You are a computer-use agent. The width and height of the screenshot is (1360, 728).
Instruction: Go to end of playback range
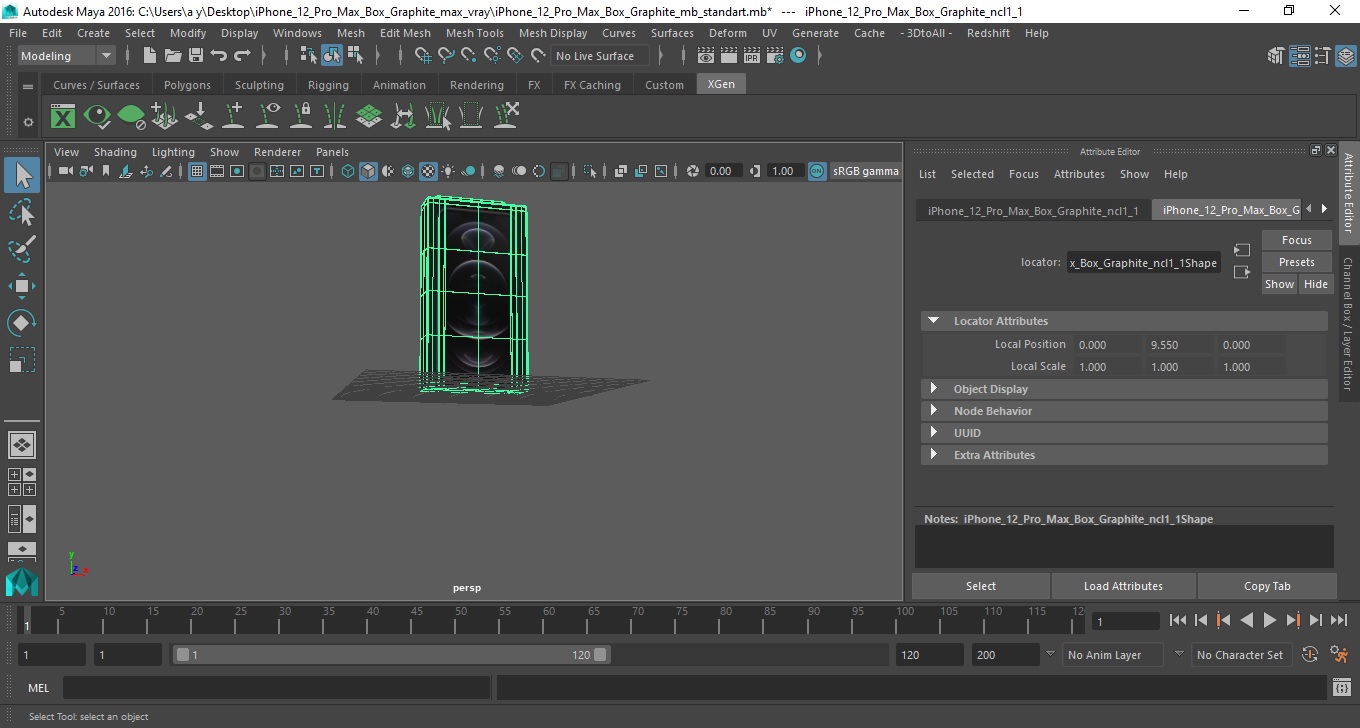click(x=1339, y=621)
